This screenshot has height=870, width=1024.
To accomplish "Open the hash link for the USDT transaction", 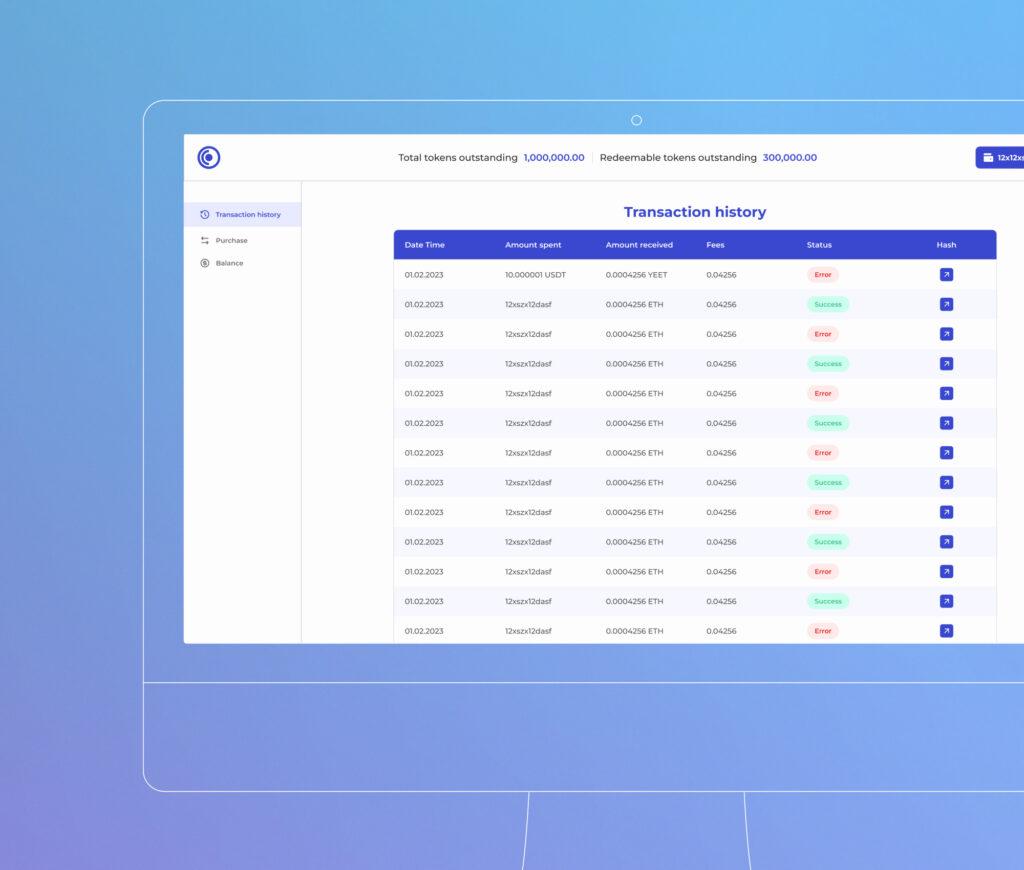I will (946, 274).
